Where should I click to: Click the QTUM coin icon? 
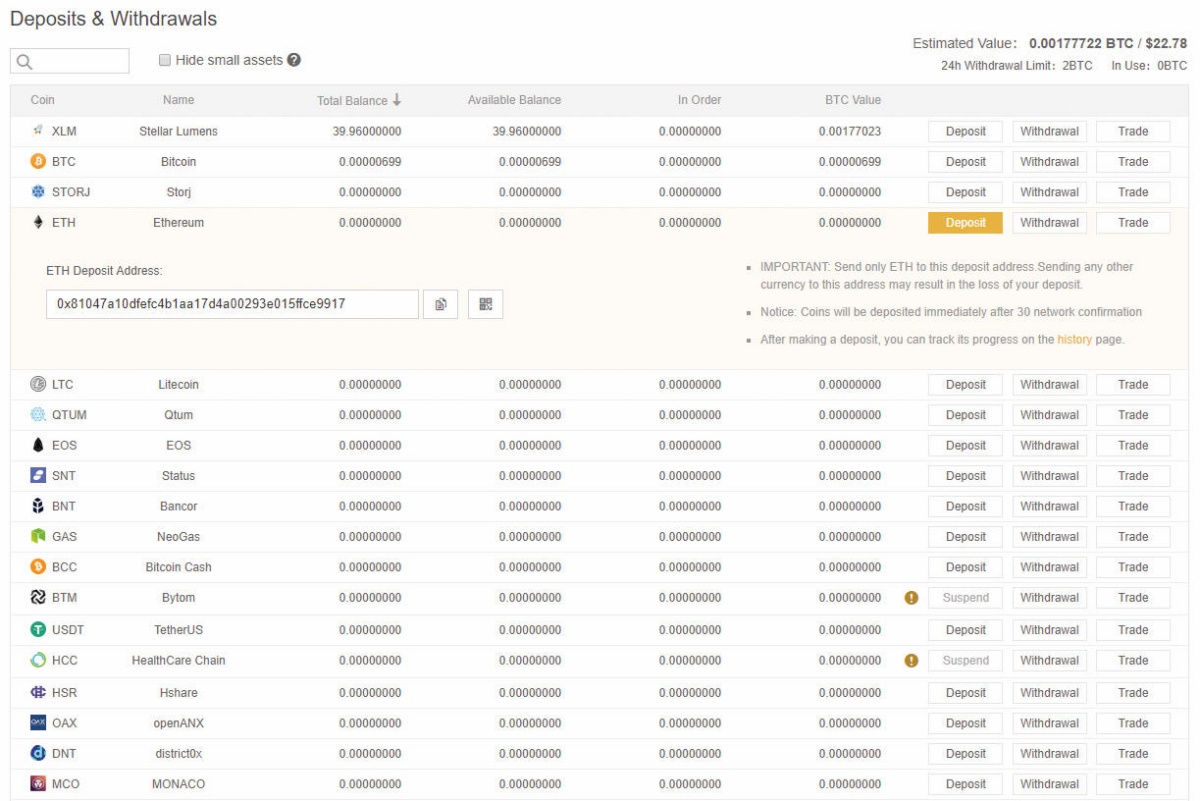point(38,415)
